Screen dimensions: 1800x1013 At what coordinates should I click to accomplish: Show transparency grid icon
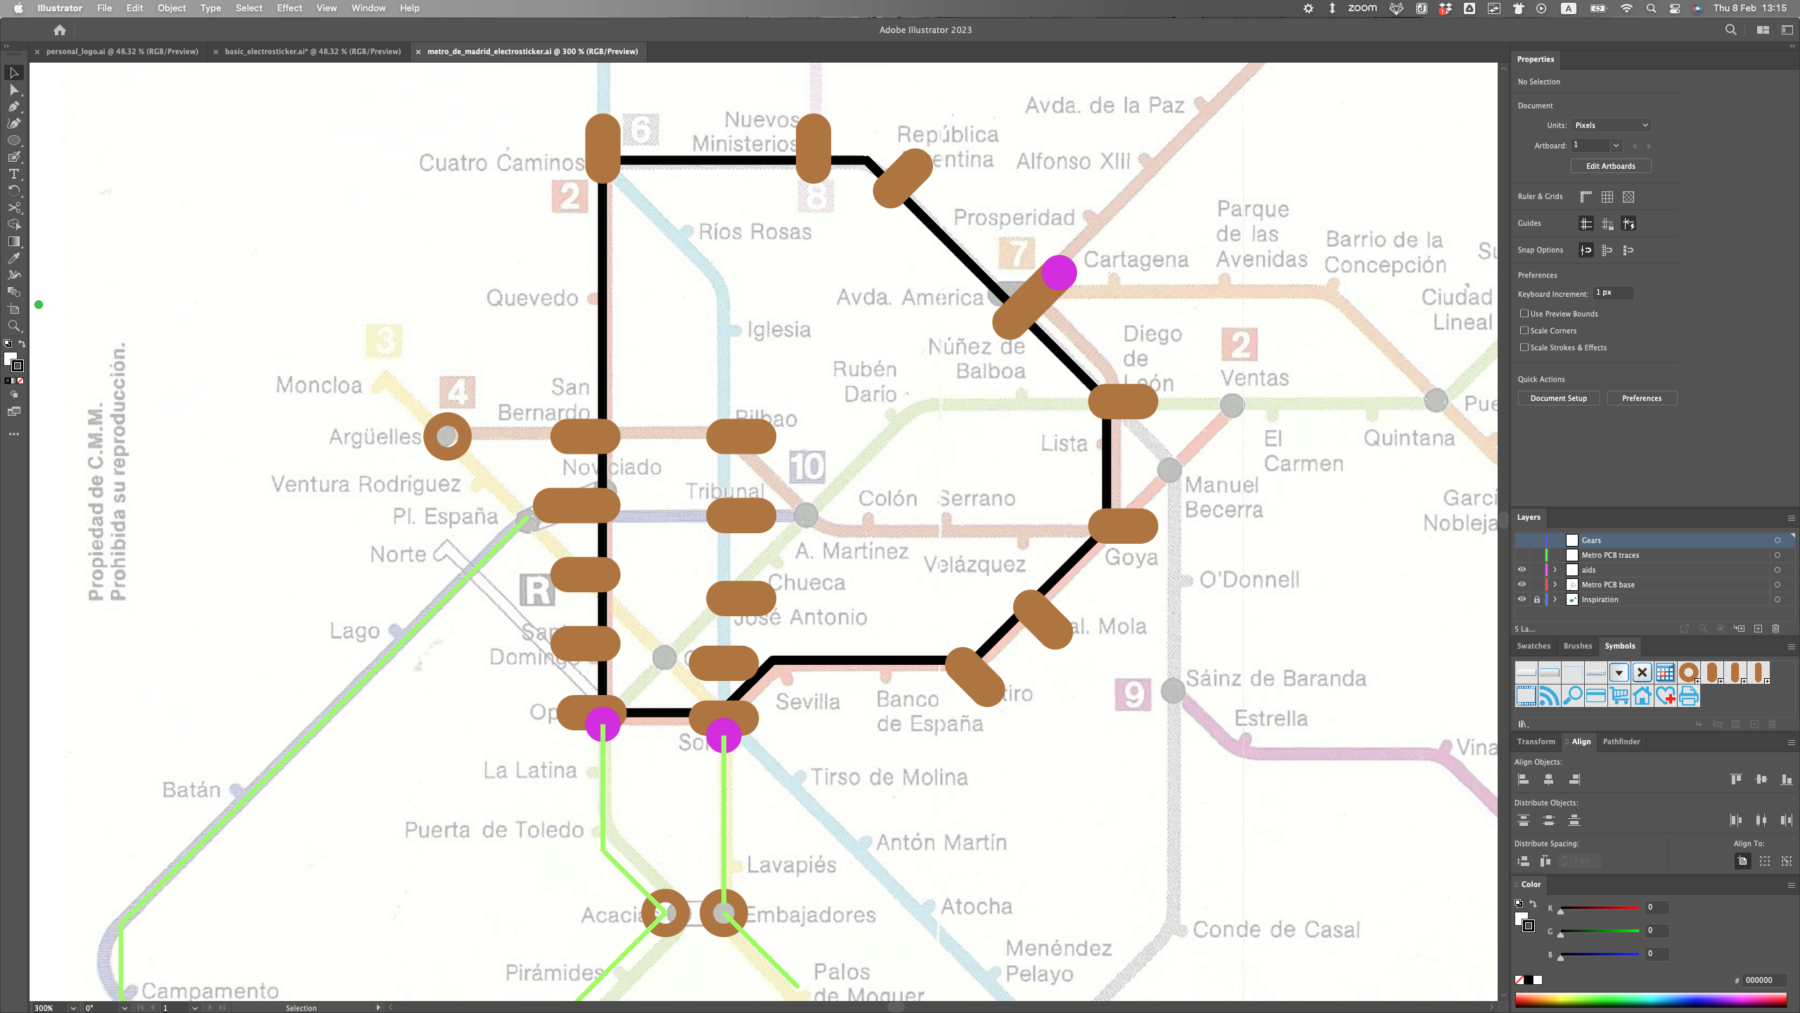coord(1628,197)
